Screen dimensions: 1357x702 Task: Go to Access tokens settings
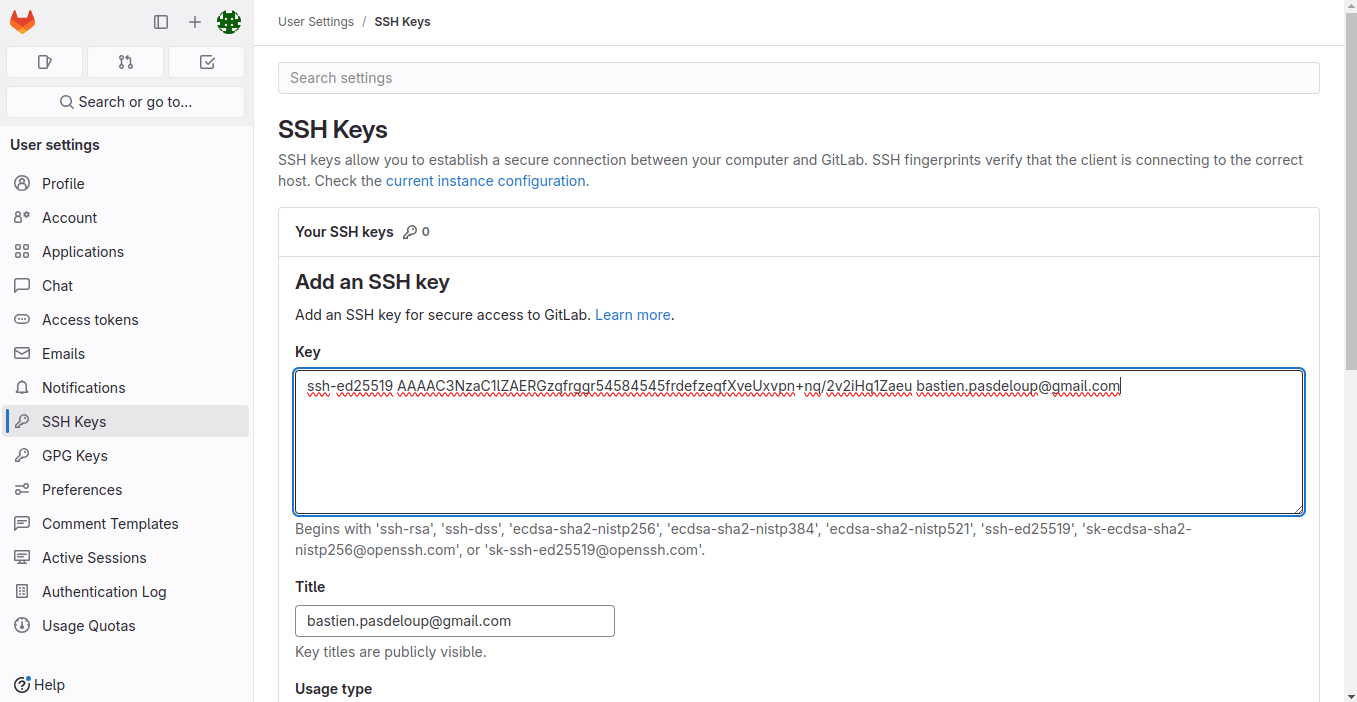[90, 320]
